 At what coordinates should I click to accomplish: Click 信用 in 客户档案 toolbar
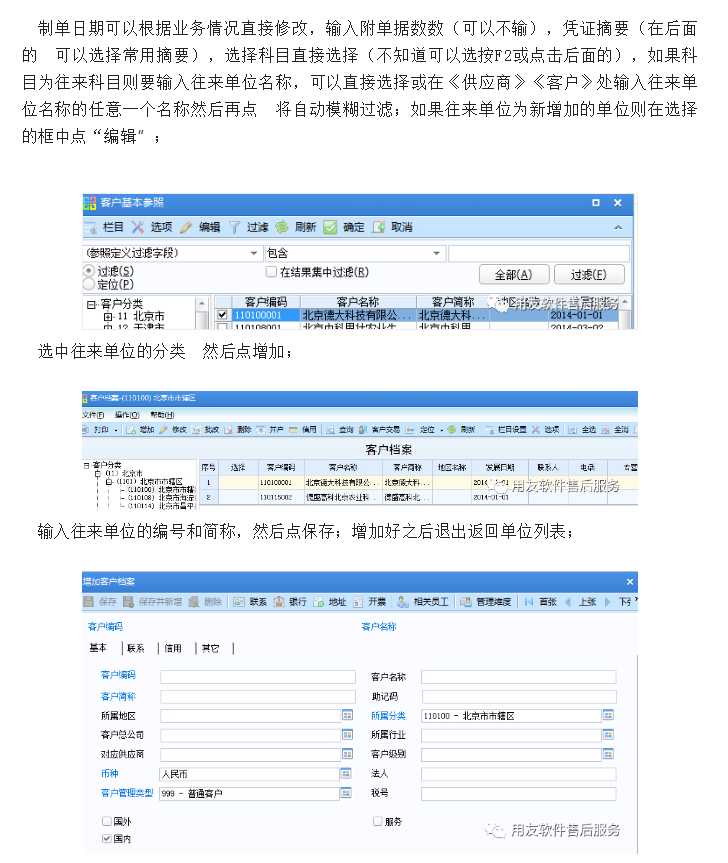pyautogui.click(x=303, y=430)
